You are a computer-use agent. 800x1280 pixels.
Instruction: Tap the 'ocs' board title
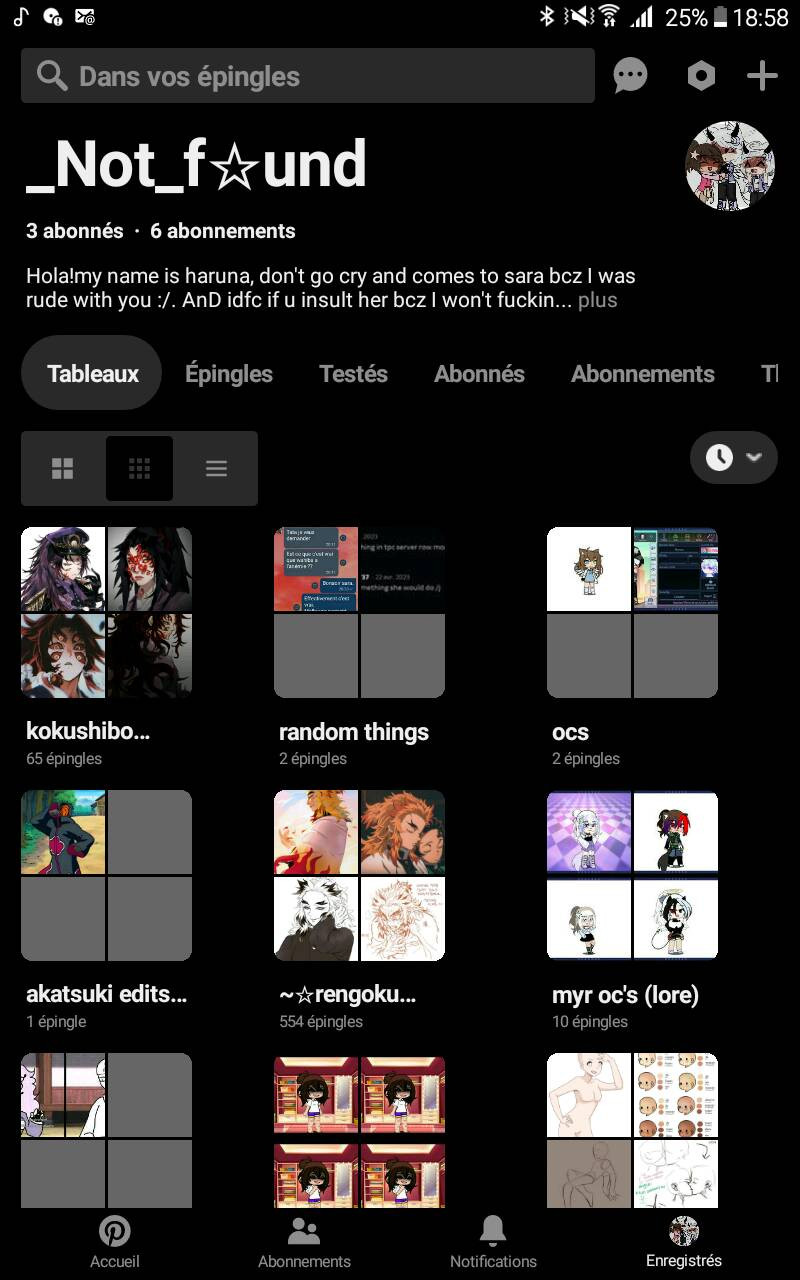(x=570, y=732)
